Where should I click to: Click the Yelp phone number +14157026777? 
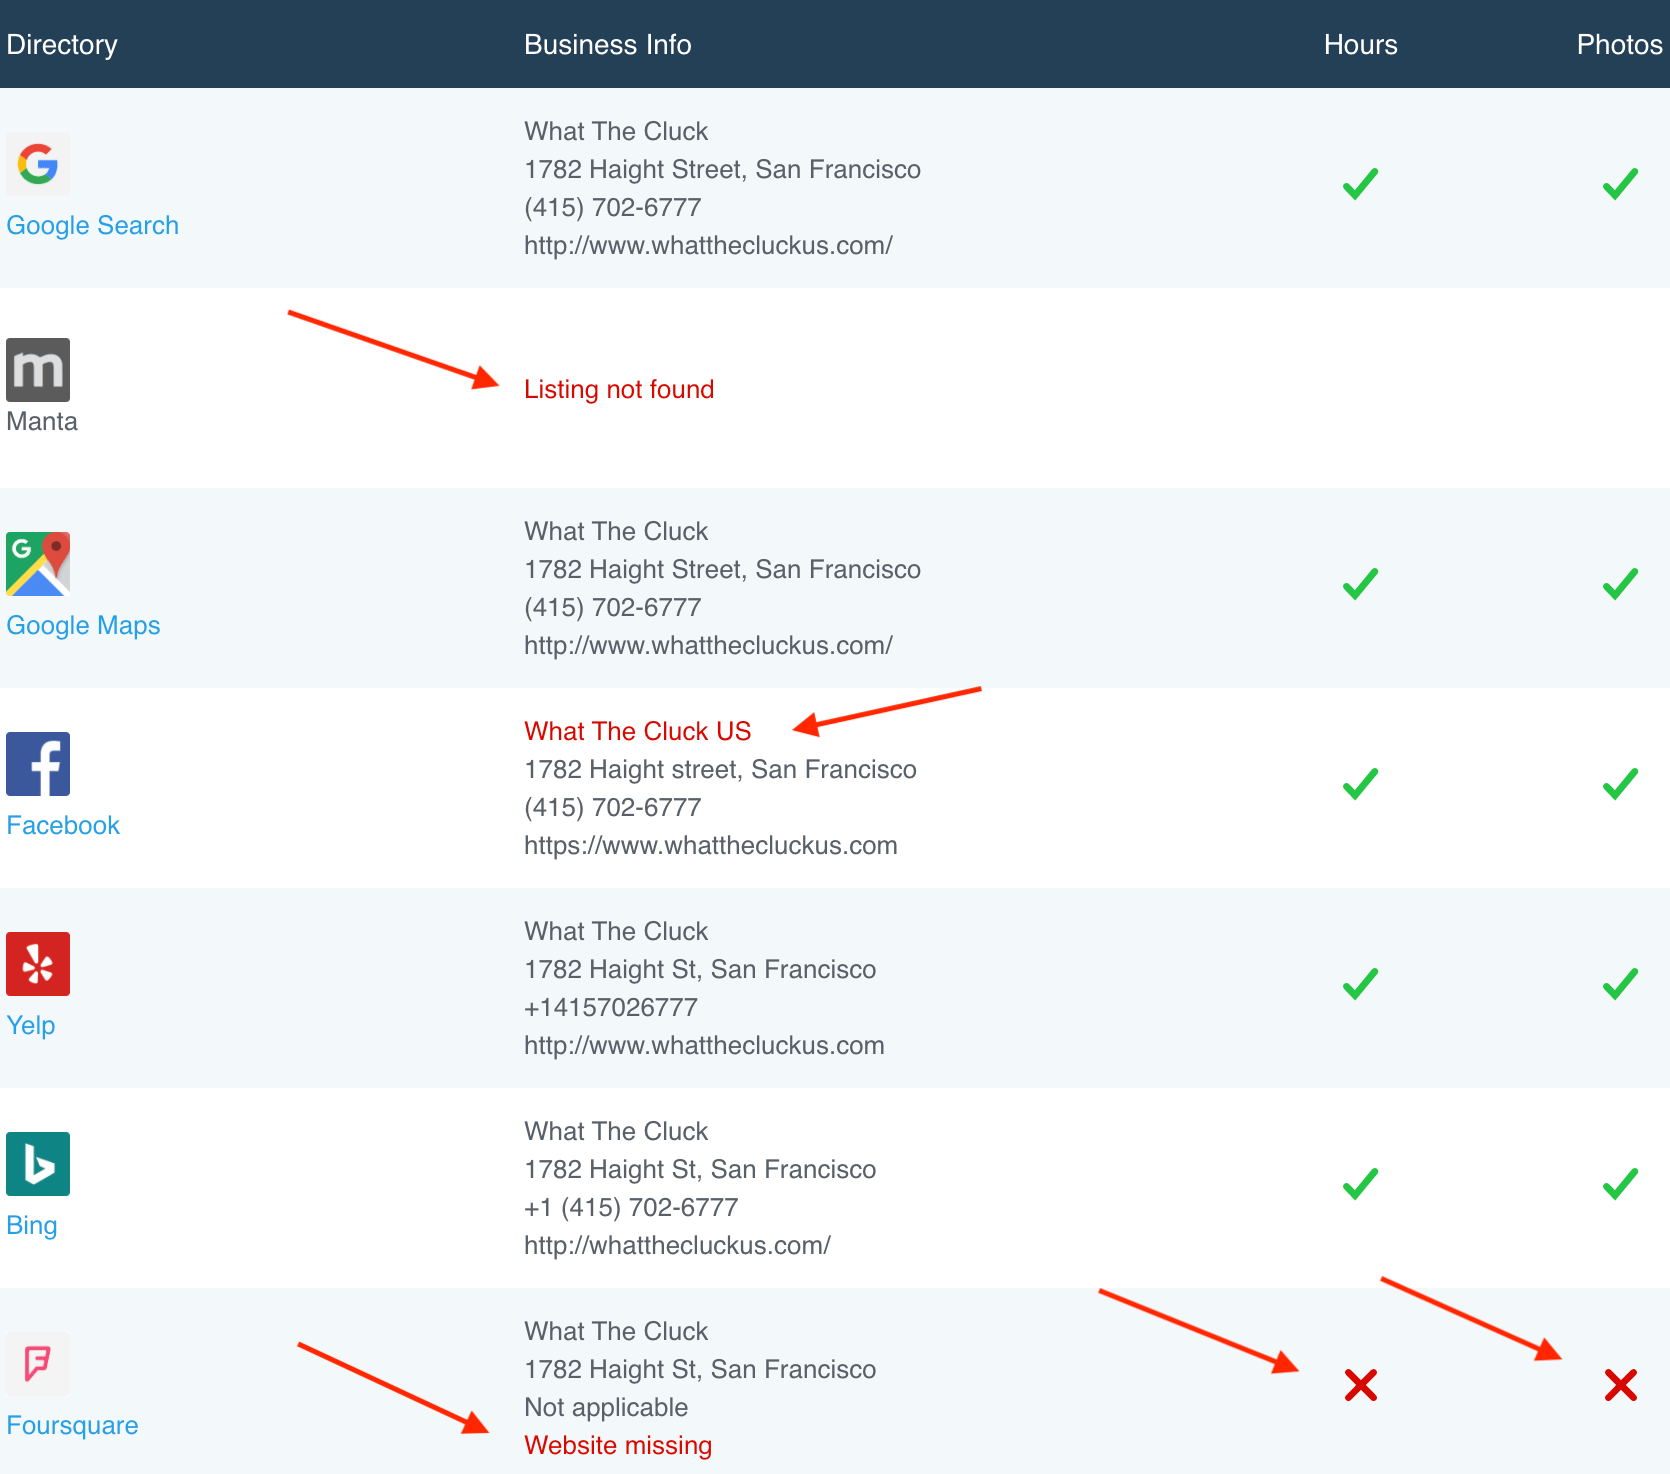(x=611, y=1007)
